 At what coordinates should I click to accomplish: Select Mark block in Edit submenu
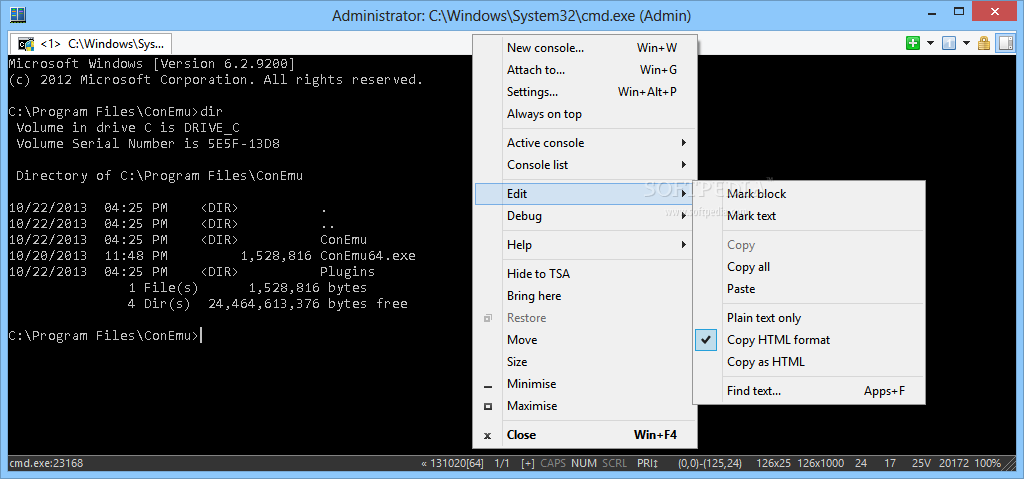click(809, 194)
